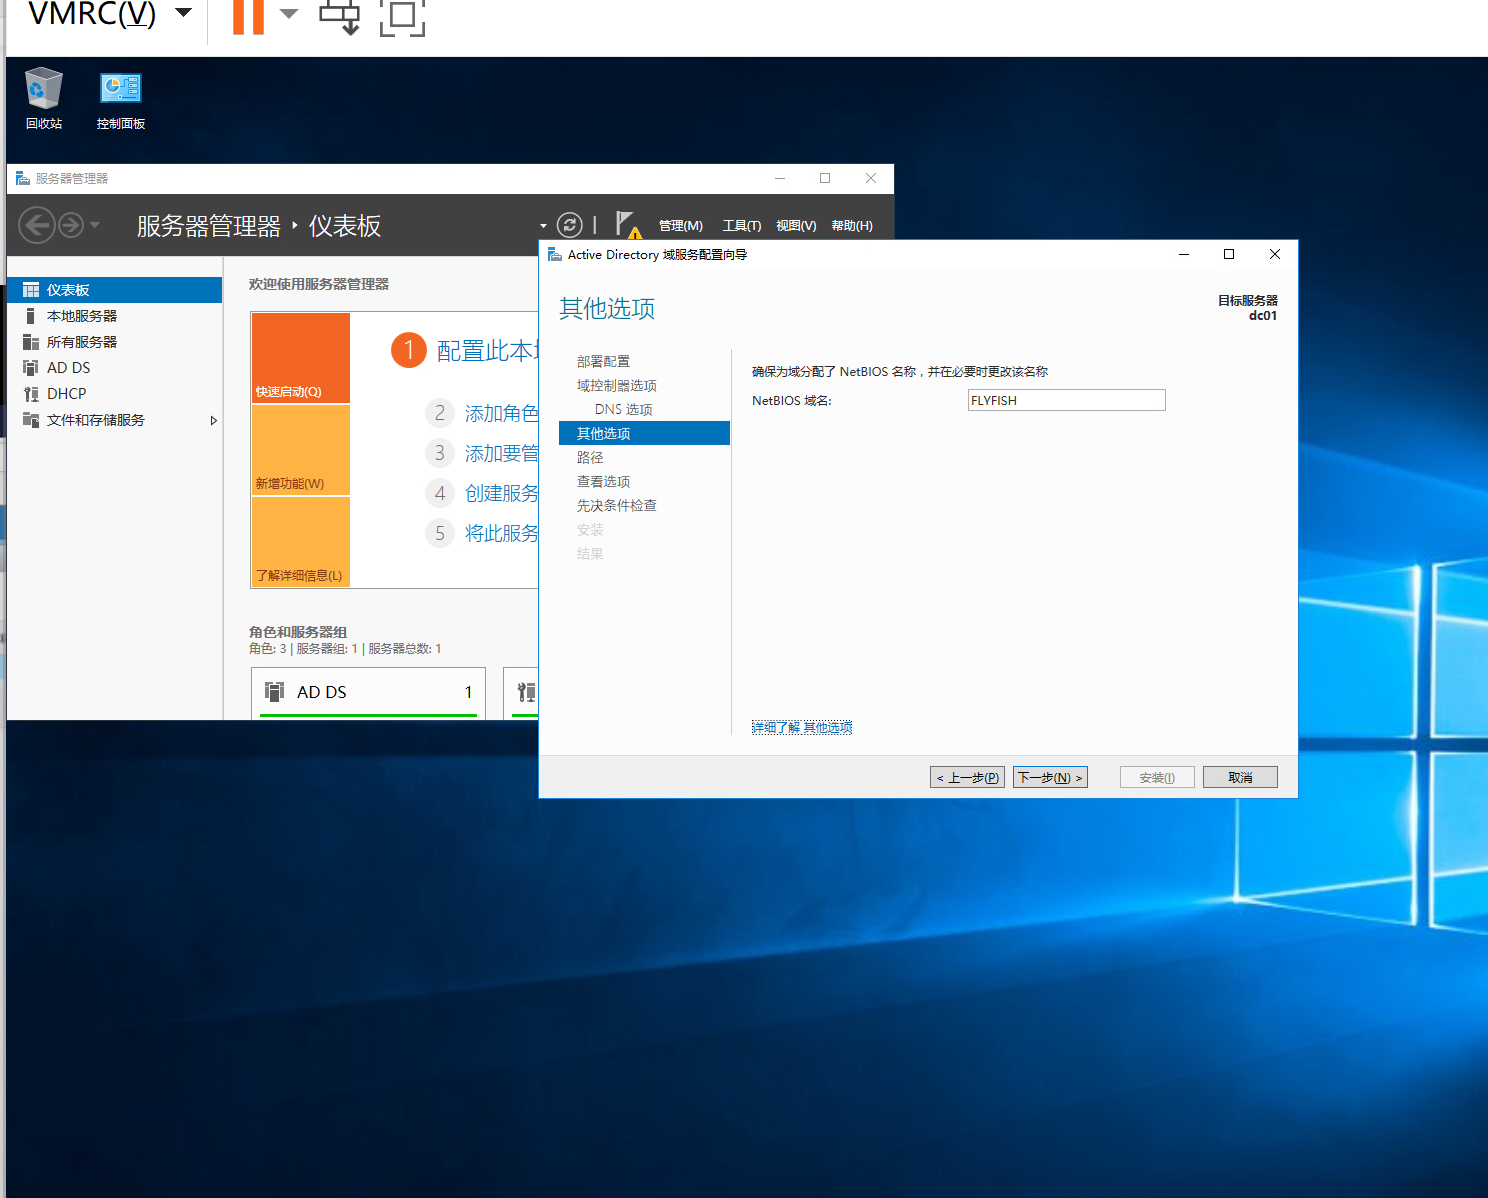Click the back arrow in Server Manager

point(37,225)
